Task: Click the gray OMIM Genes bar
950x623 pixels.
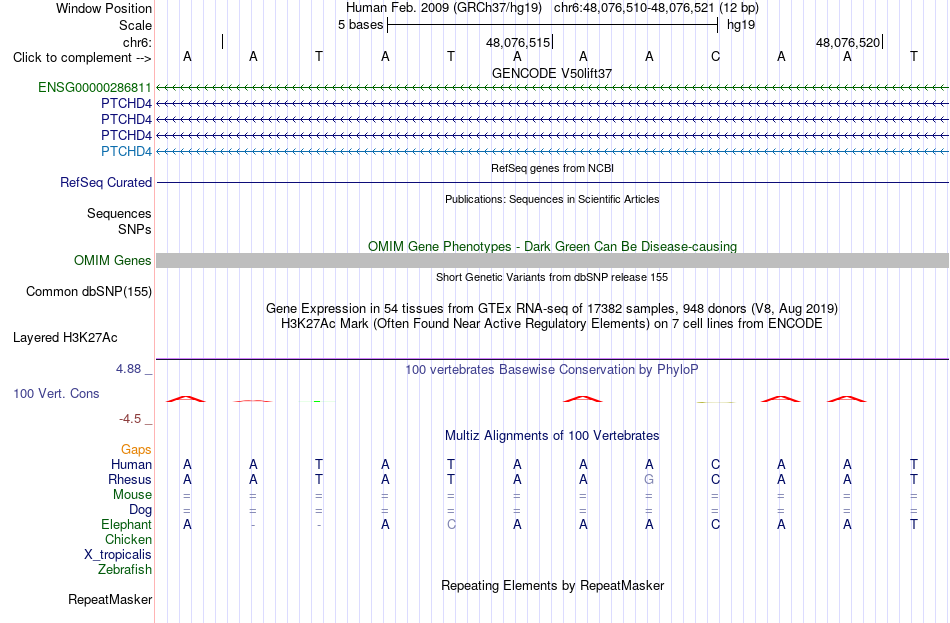Action: coord(552,261)
